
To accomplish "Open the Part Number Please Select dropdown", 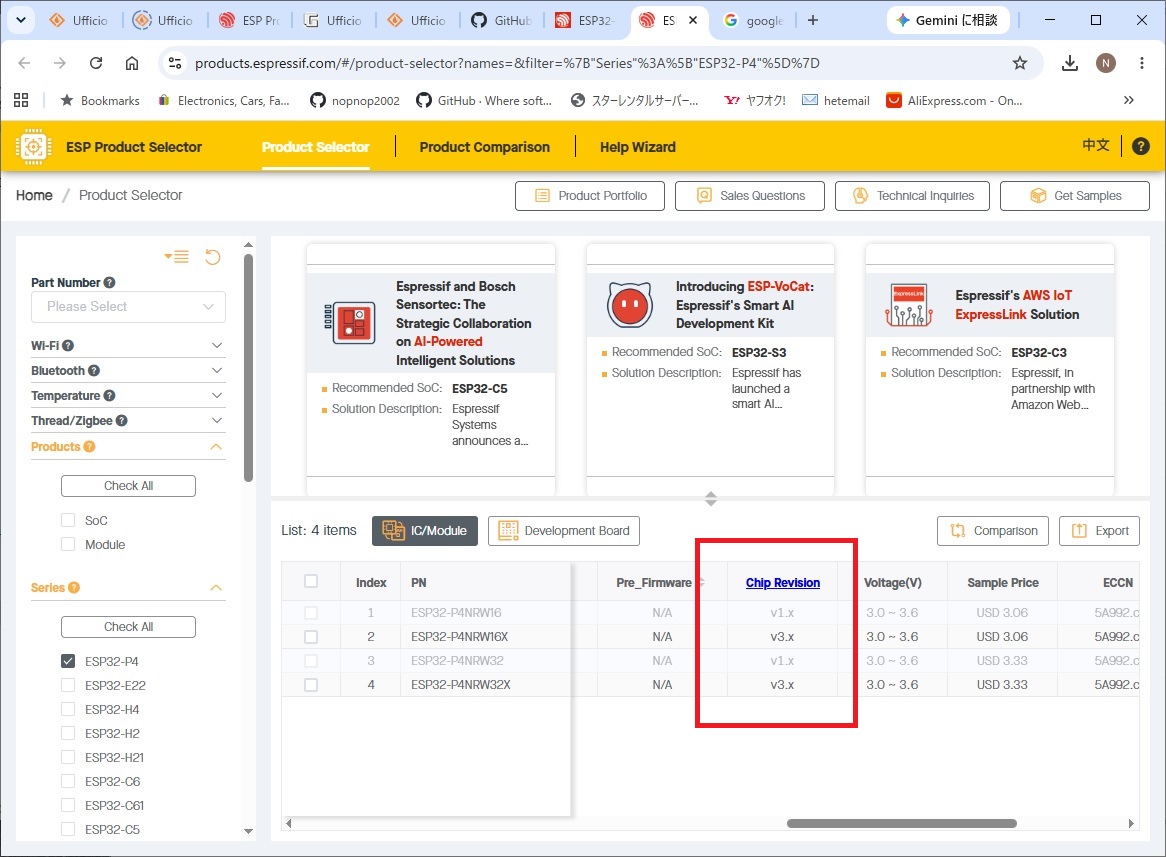I will [x=128, y=306].
